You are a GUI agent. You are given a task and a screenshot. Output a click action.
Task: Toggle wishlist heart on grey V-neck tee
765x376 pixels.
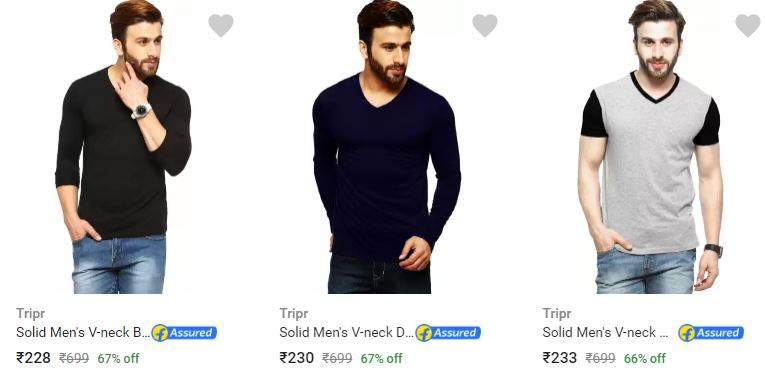click(x=748, y=25)
